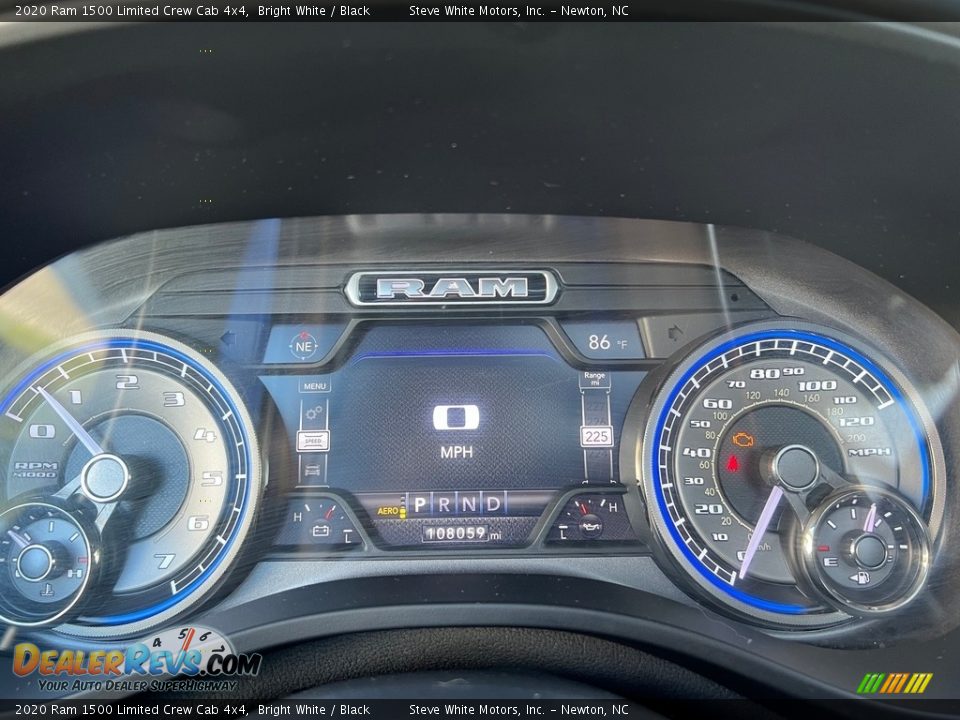The image size is (960, 720).
Task: Click the fuel gauge needle hub
Action: 869,551
